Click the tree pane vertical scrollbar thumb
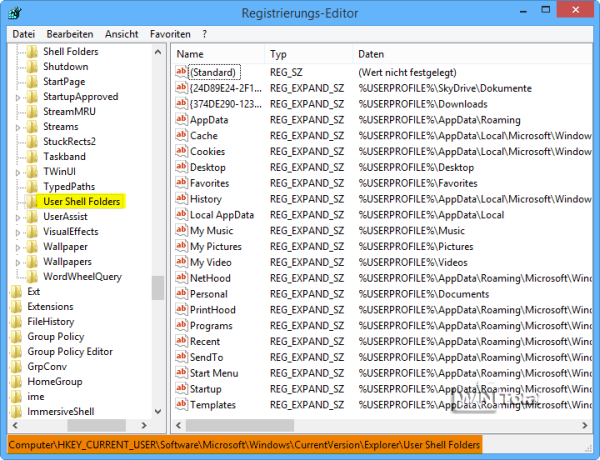Screen dimensions: 600x460 pyautogui.click(x=158, y=288)
